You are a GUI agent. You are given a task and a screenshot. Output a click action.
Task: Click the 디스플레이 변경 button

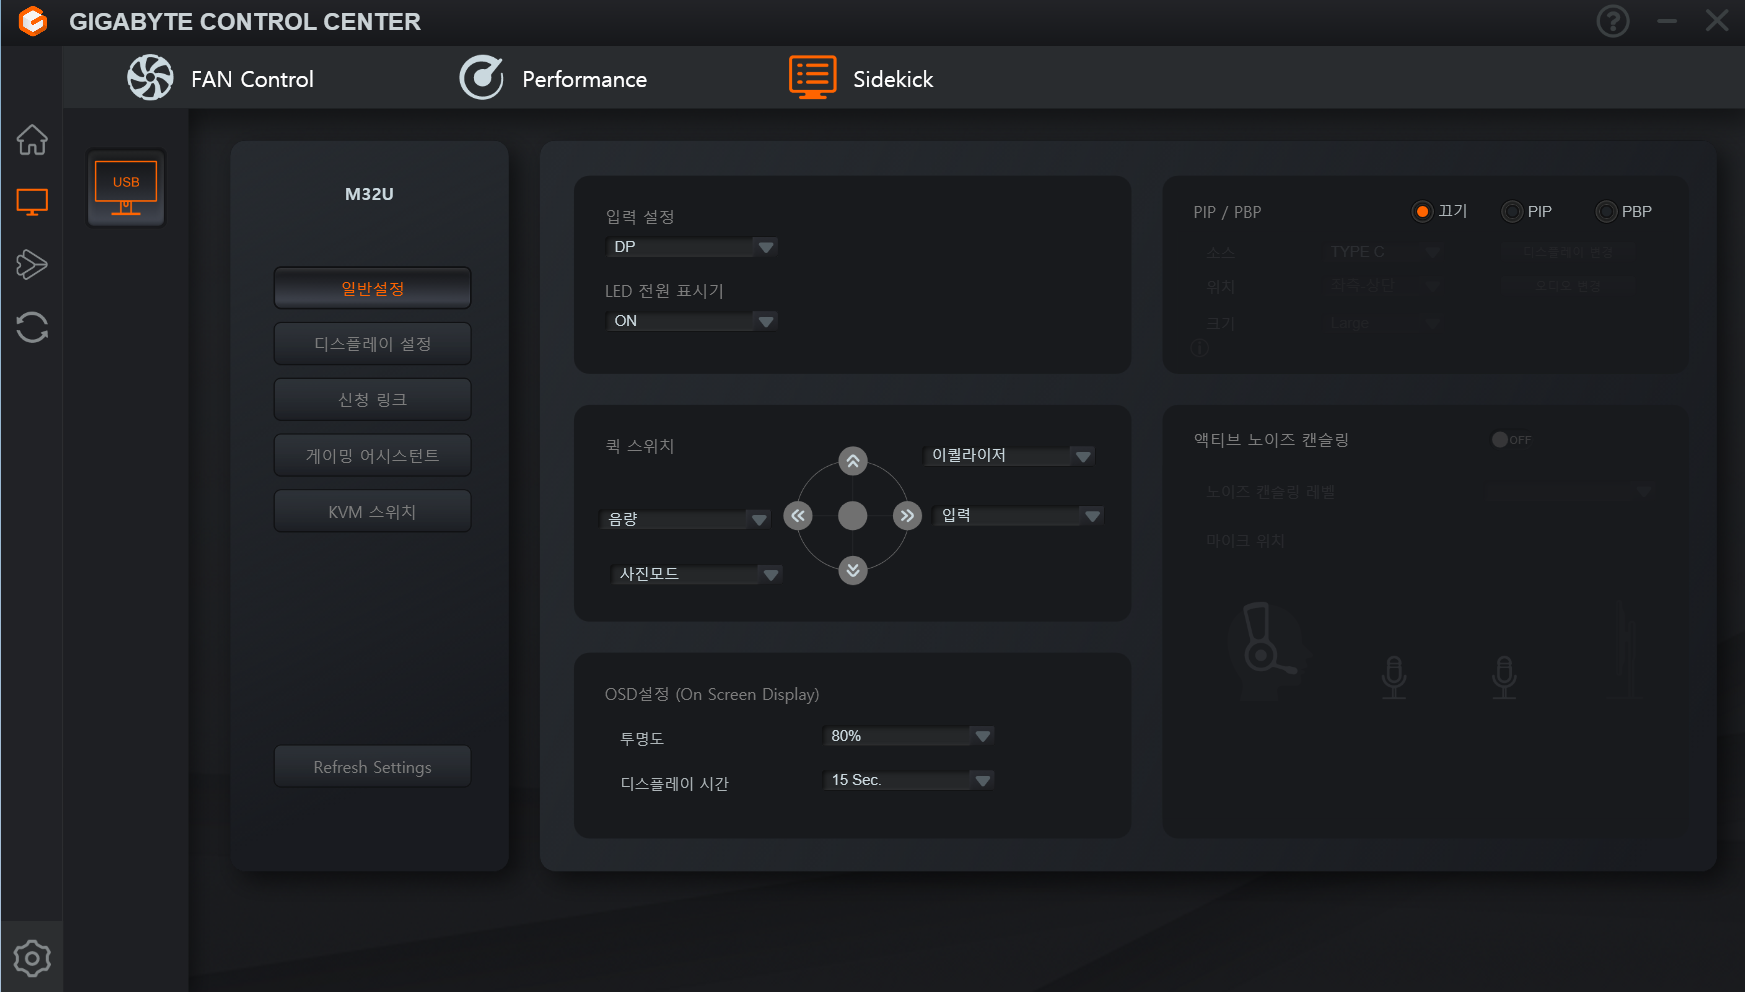pos(1568,252)
